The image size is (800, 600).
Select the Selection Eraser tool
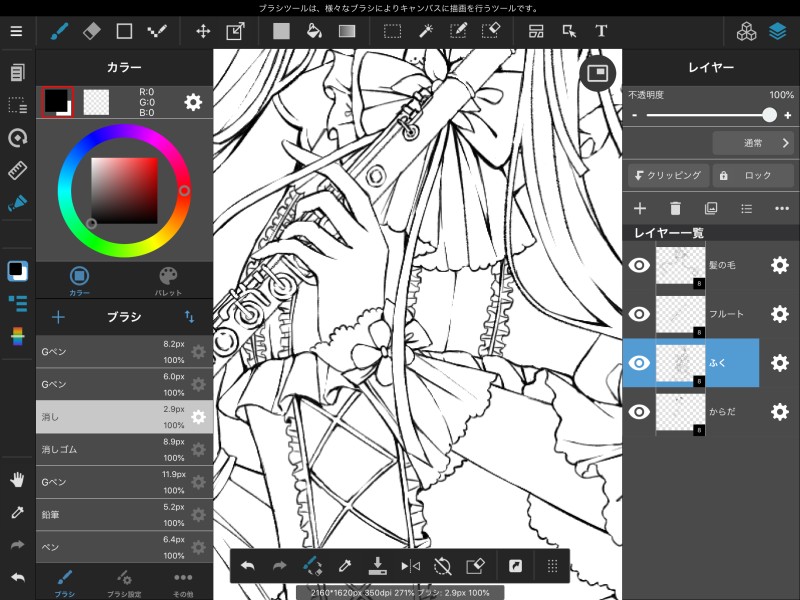click(x=491, y=31)
